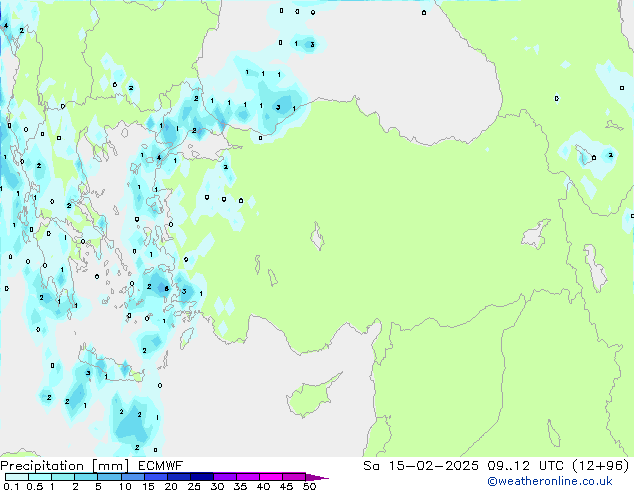Pick the 1–2 mm legend color
Screen dimensions: 634x490
63,477
